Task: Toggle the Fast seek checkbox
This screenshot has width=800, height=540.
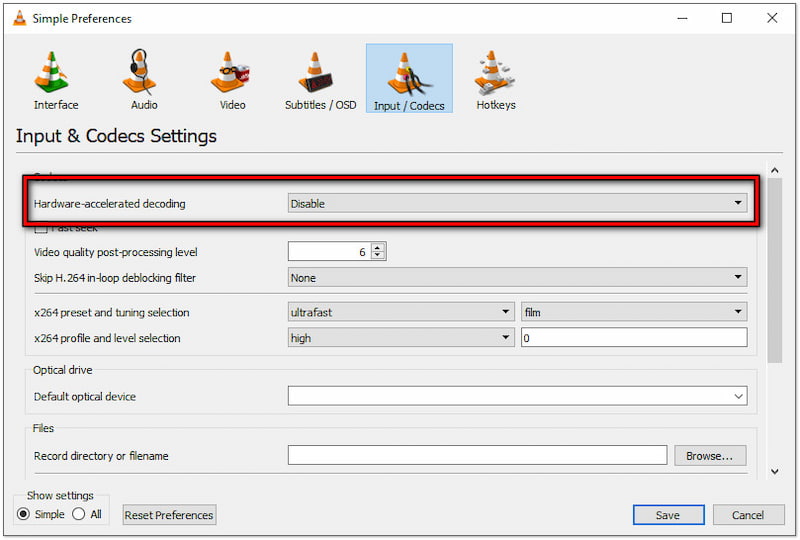Action: 41,229
